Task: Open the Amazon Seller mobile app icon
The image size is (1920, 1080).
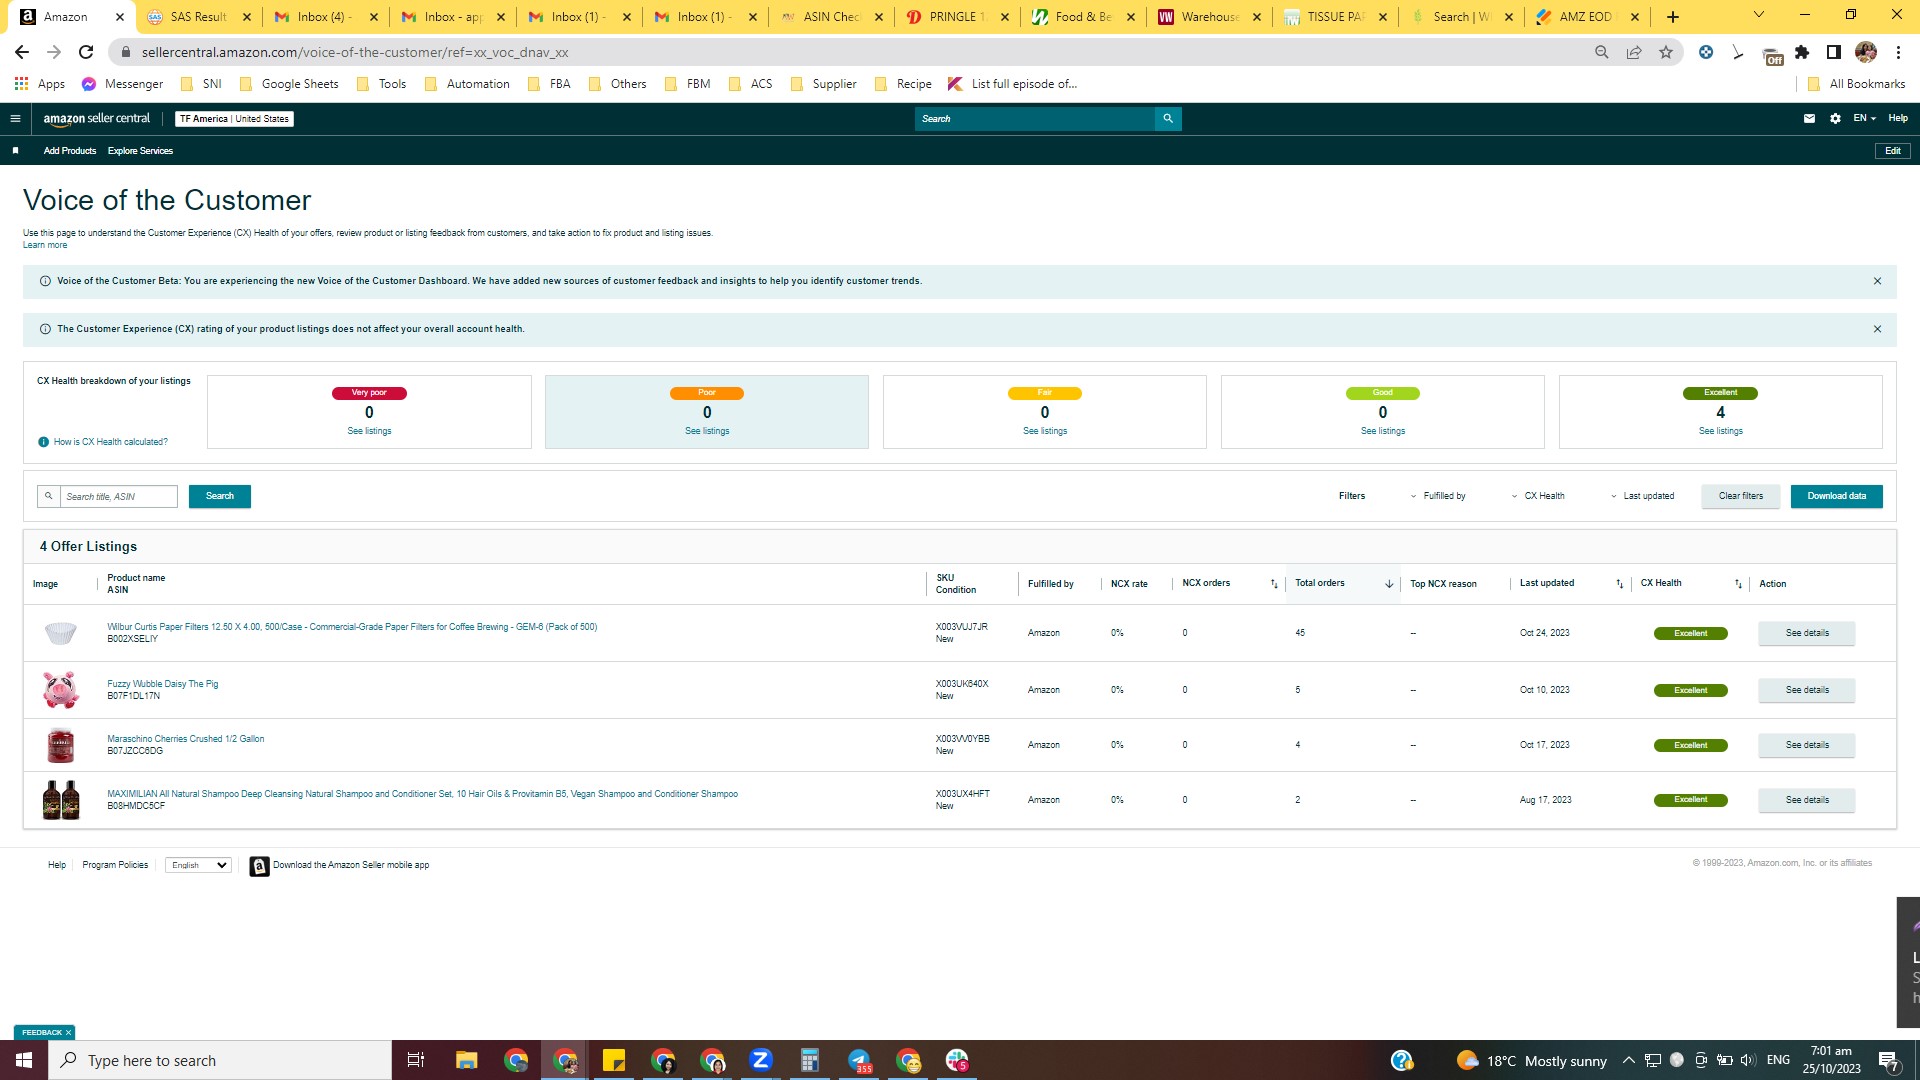Action: coord(259,866)
